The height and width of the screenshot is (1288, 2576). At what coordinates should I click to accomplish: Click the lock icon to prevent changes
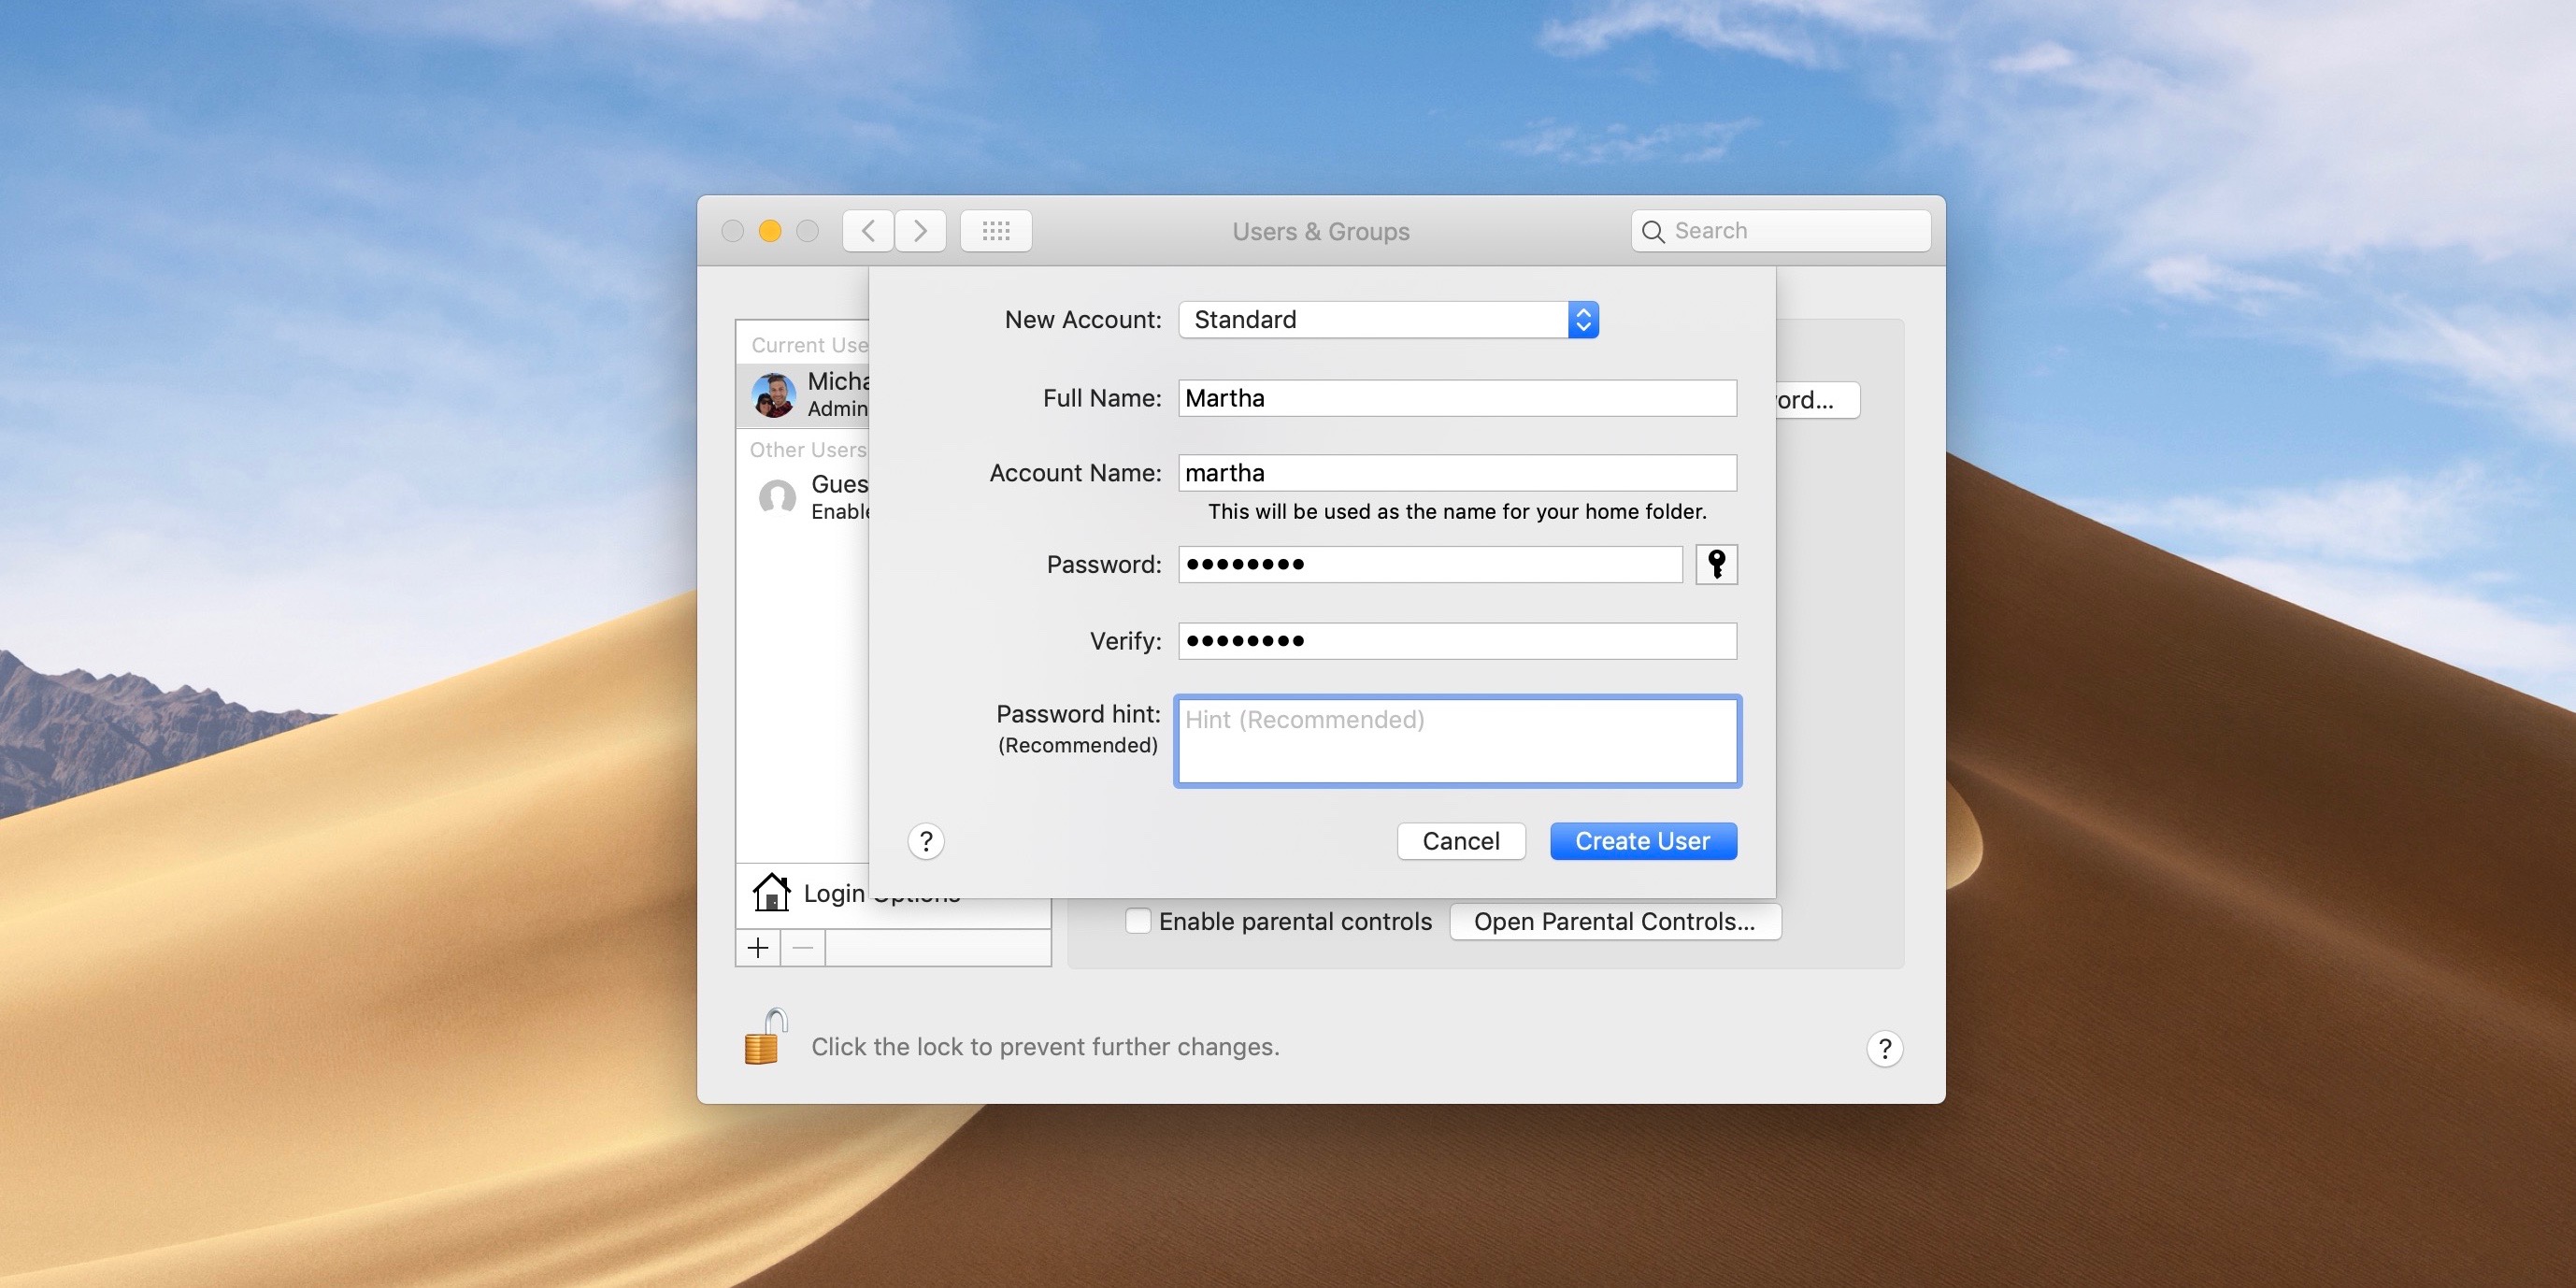(x=766, y=1037)
